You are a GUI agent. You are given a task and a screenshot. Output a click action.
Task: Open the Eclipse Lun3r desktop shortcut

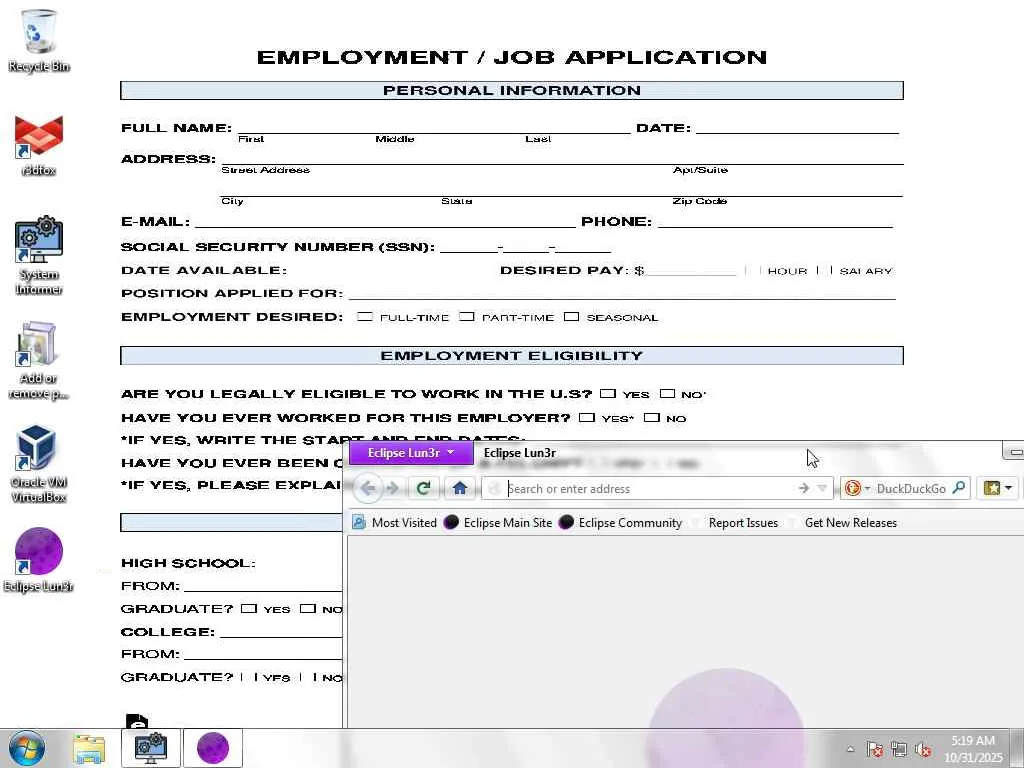(x=39, y=560)
